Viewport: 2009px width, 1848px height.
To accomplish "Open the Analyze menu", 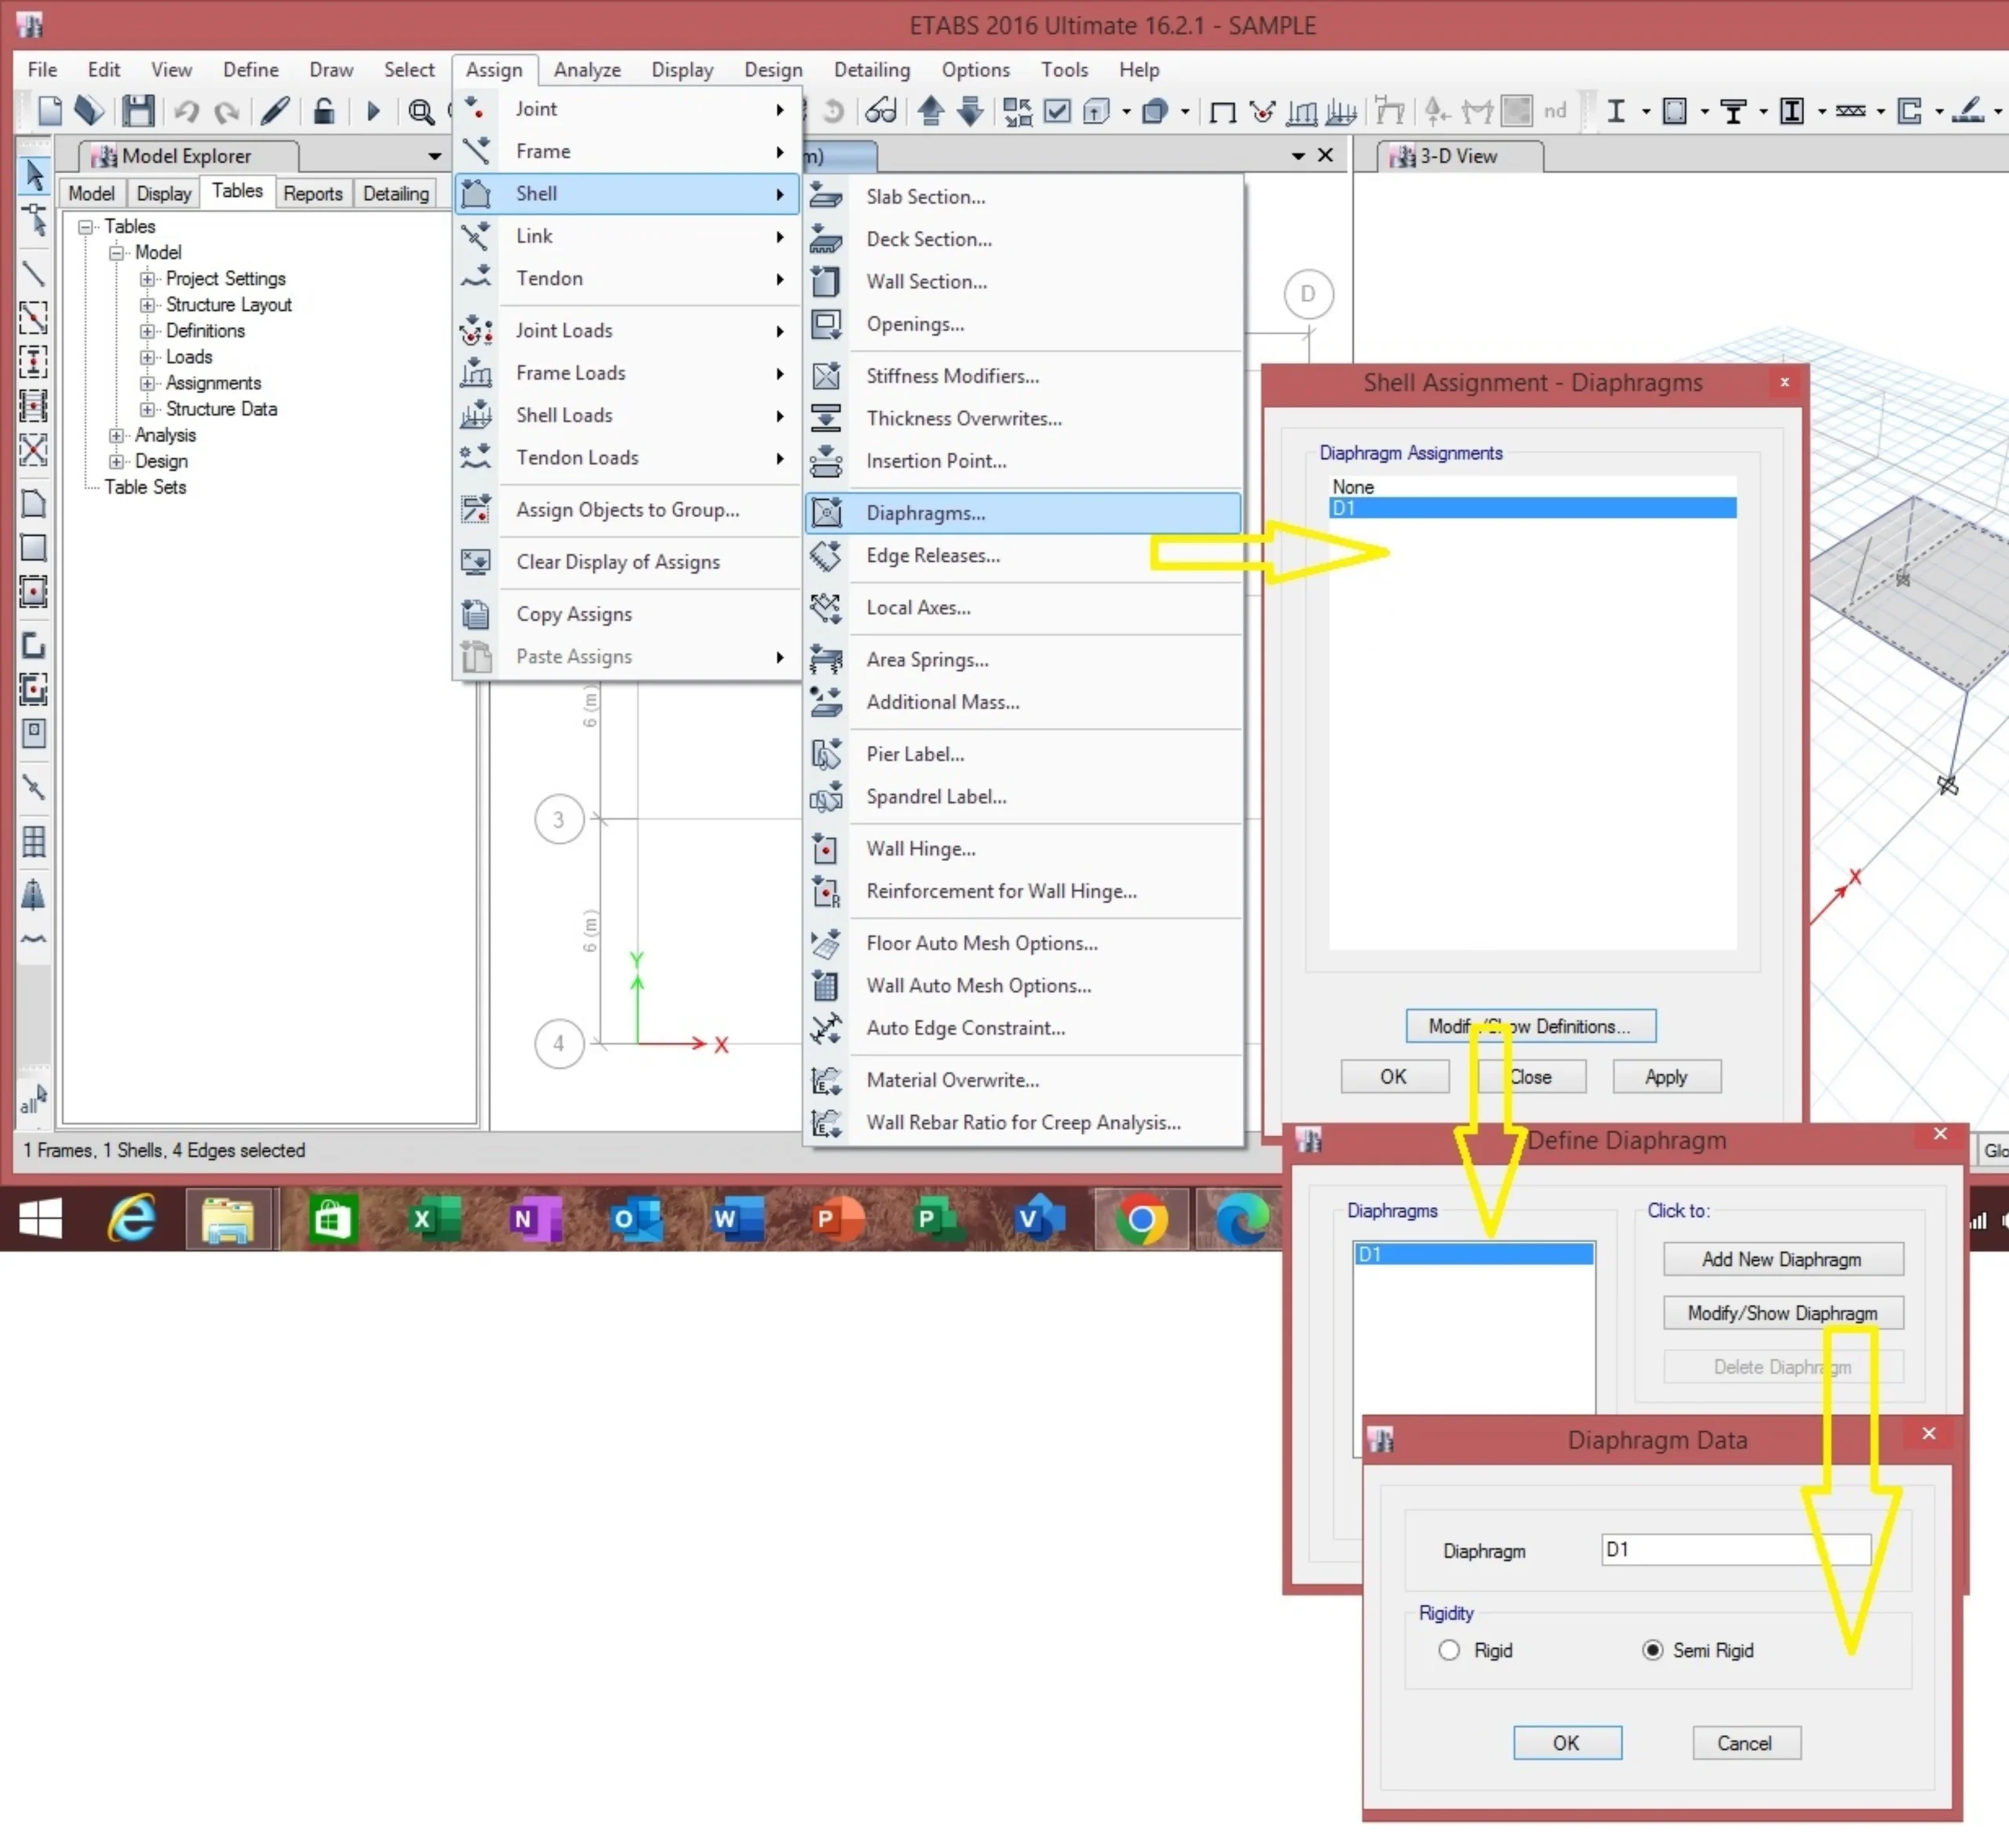I will coord(586,70).
